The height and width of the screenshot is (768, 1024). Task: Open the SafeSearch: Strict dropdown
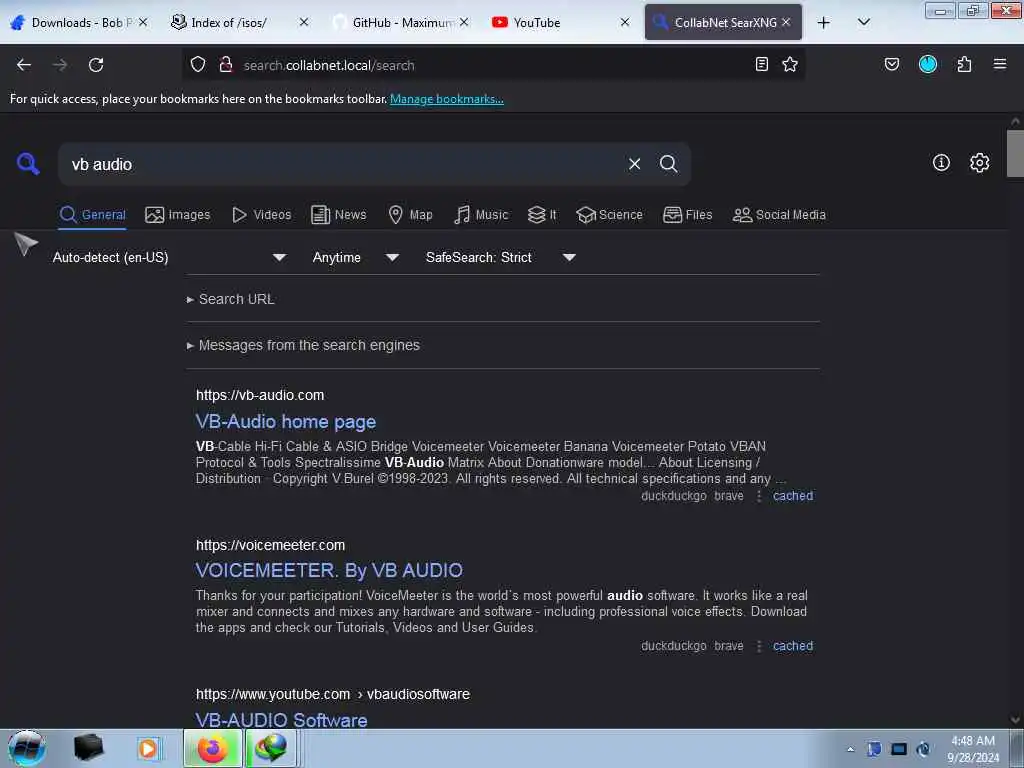500,257
